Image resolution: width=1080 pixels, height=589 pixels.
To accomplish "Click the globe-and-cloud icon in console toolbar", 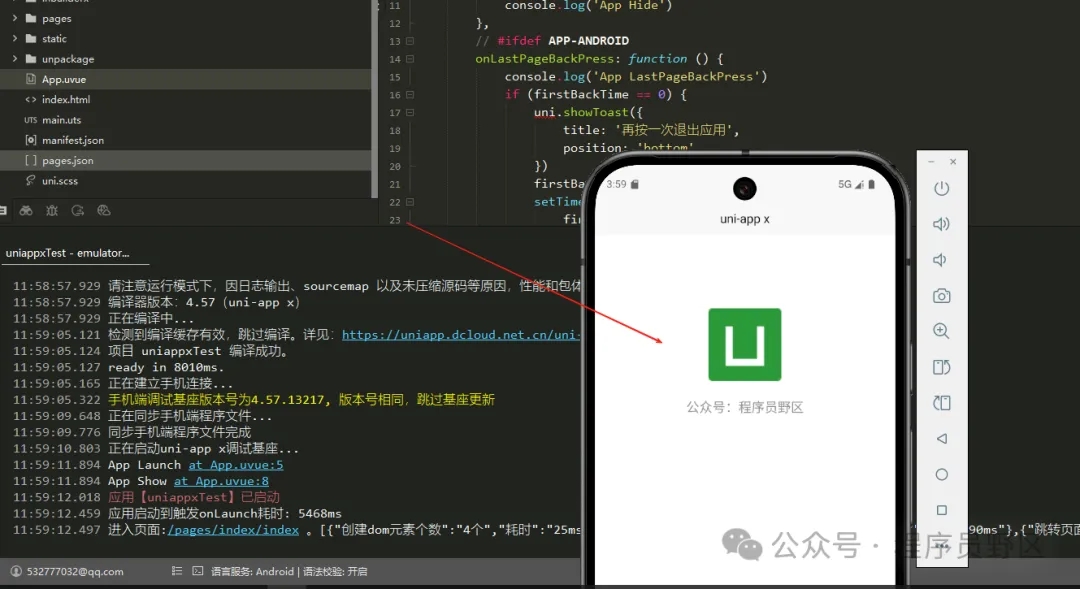I will (104, 211).
